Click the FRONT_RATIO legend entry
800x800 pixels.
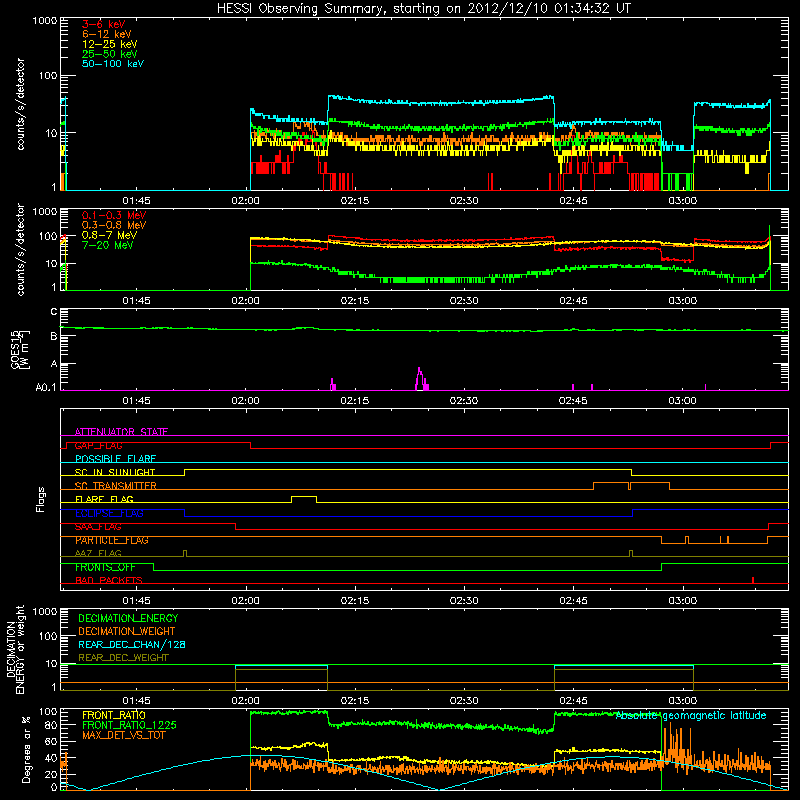click(114, 715)
